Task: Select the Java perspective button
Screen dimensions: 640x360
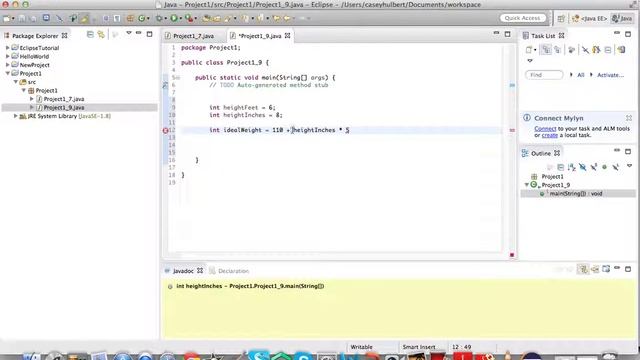Action: 622,18
